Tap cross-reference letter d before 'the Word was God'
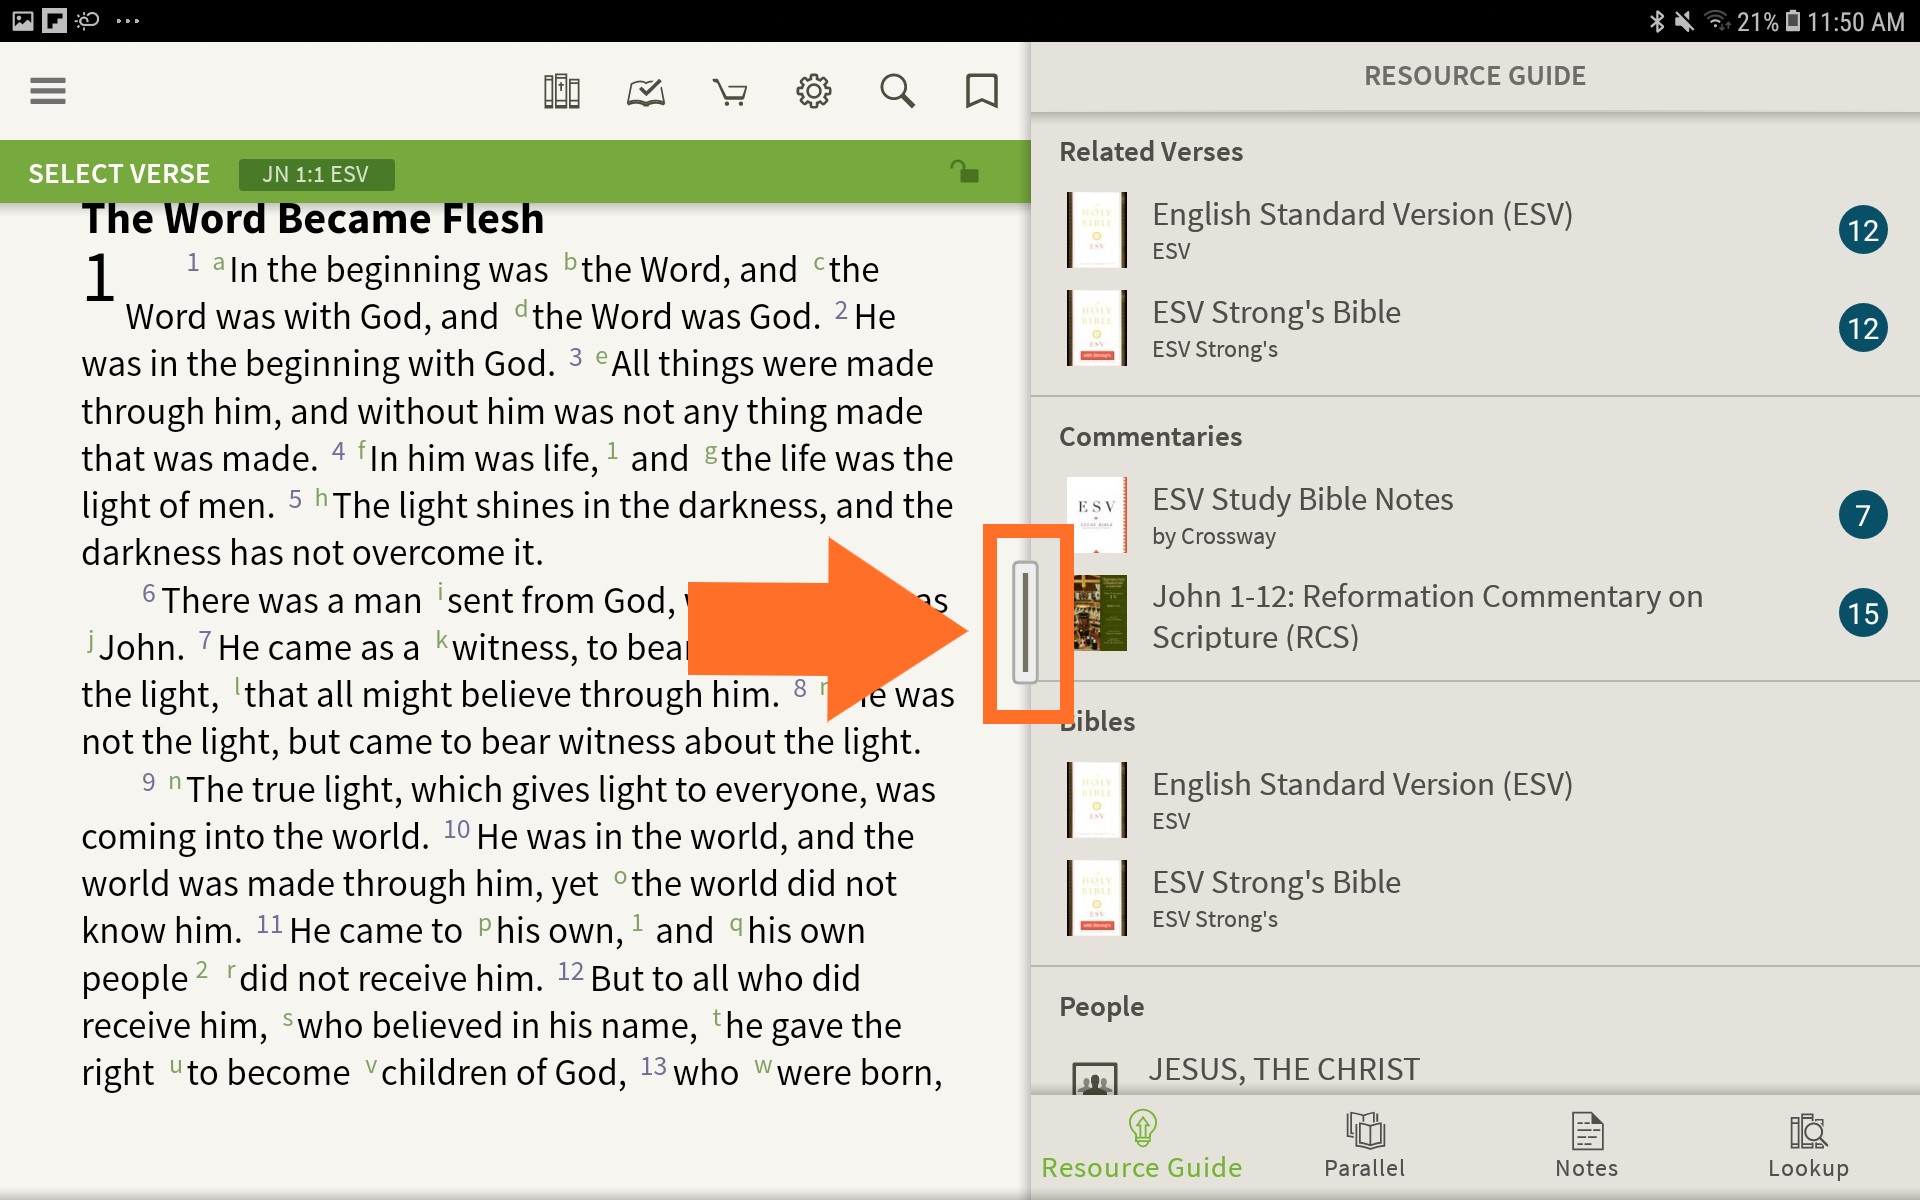The width and height of the screenshot is (1920, 1200). click(x=521, y=309)
